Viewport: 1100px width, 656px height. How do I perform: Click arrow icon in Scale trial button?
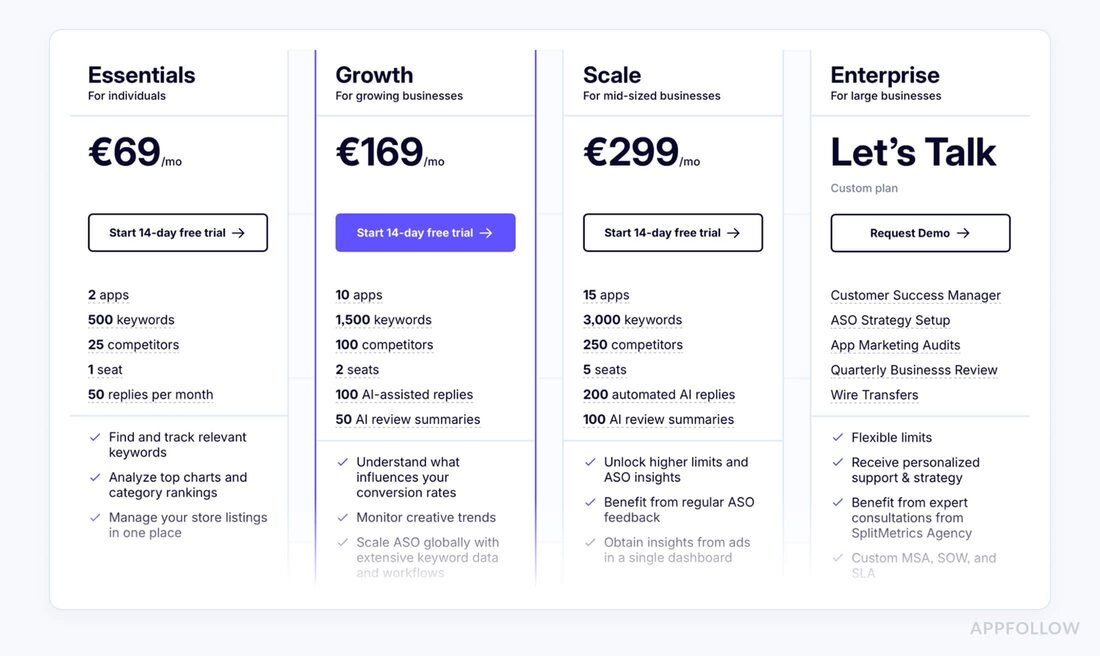733,233
